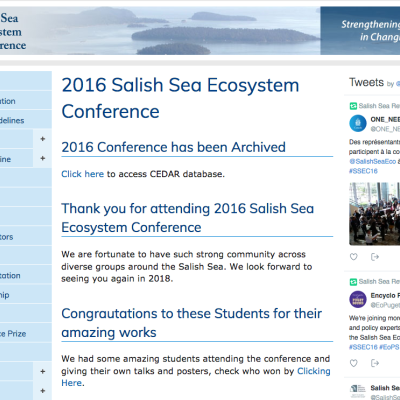The width and height of the screenshot is (400, 400).
Task: Select the 'tion' sidebar menu item at top
Action: tap(26, 101)
